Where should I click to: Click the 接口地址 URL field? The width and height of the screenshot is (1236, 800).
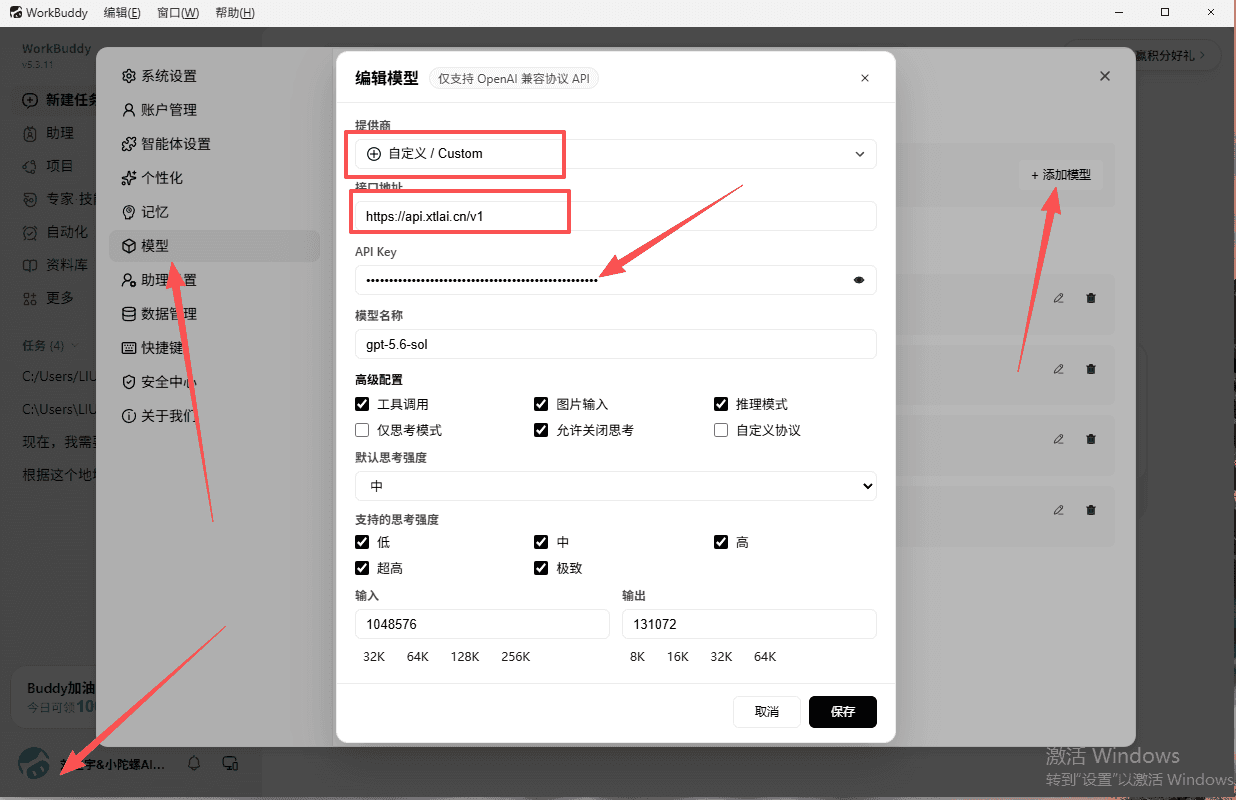click(616, 216)
